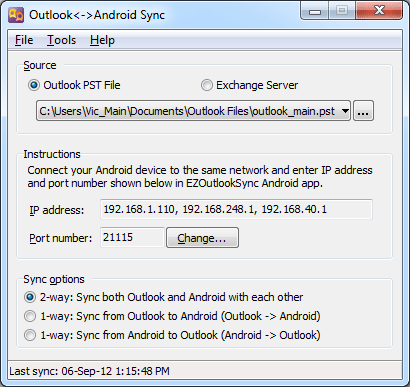Close the Outlook Android Sync window
The width and height of the screenshot is (410, 387).
pos(379,10)
